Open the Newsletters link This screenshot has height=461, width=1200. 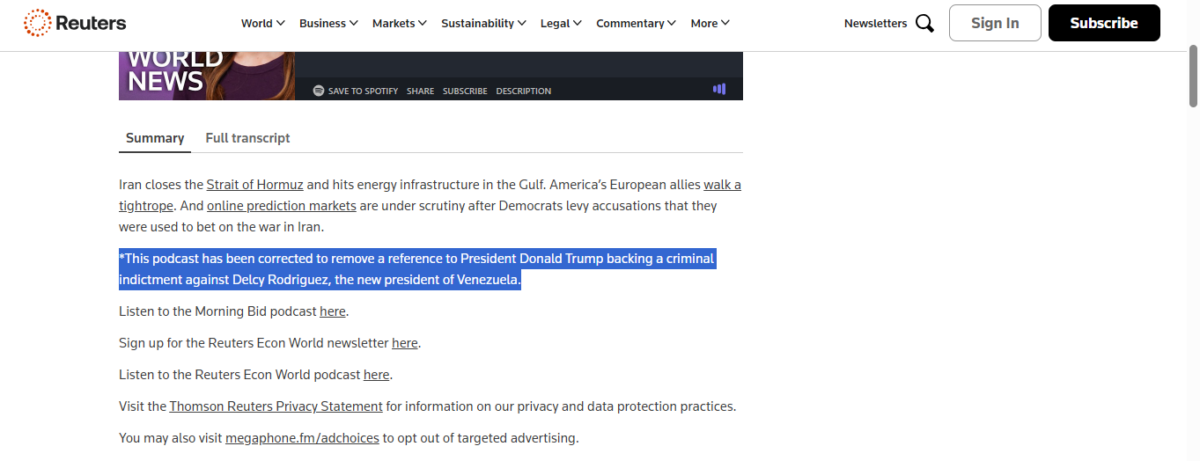875,23
